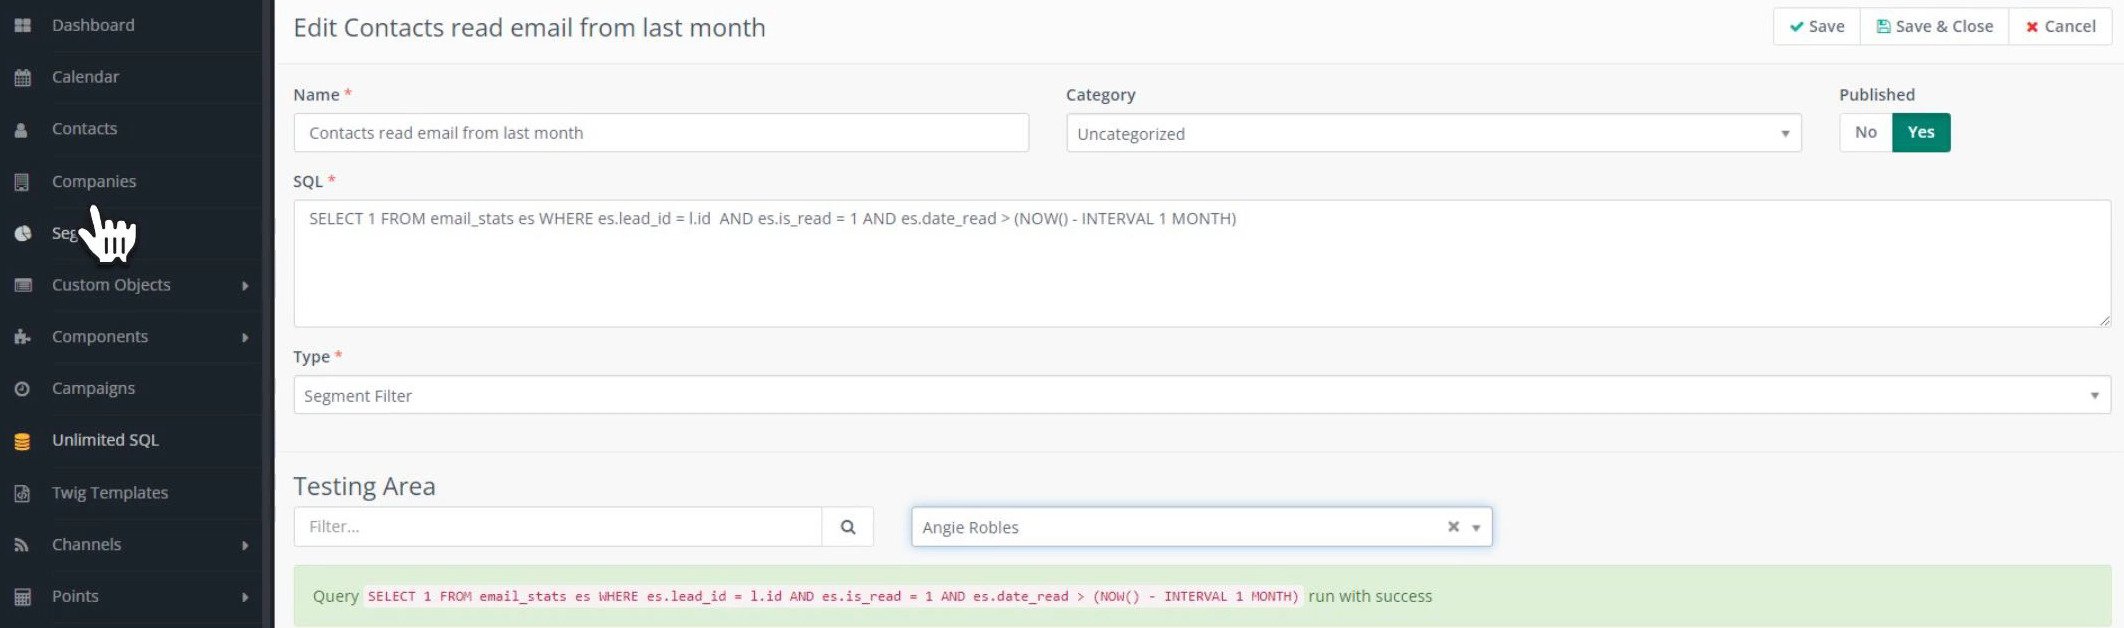Click the Save & Close button
This screenshot has height=628, width=2124.
(1934, 27)
